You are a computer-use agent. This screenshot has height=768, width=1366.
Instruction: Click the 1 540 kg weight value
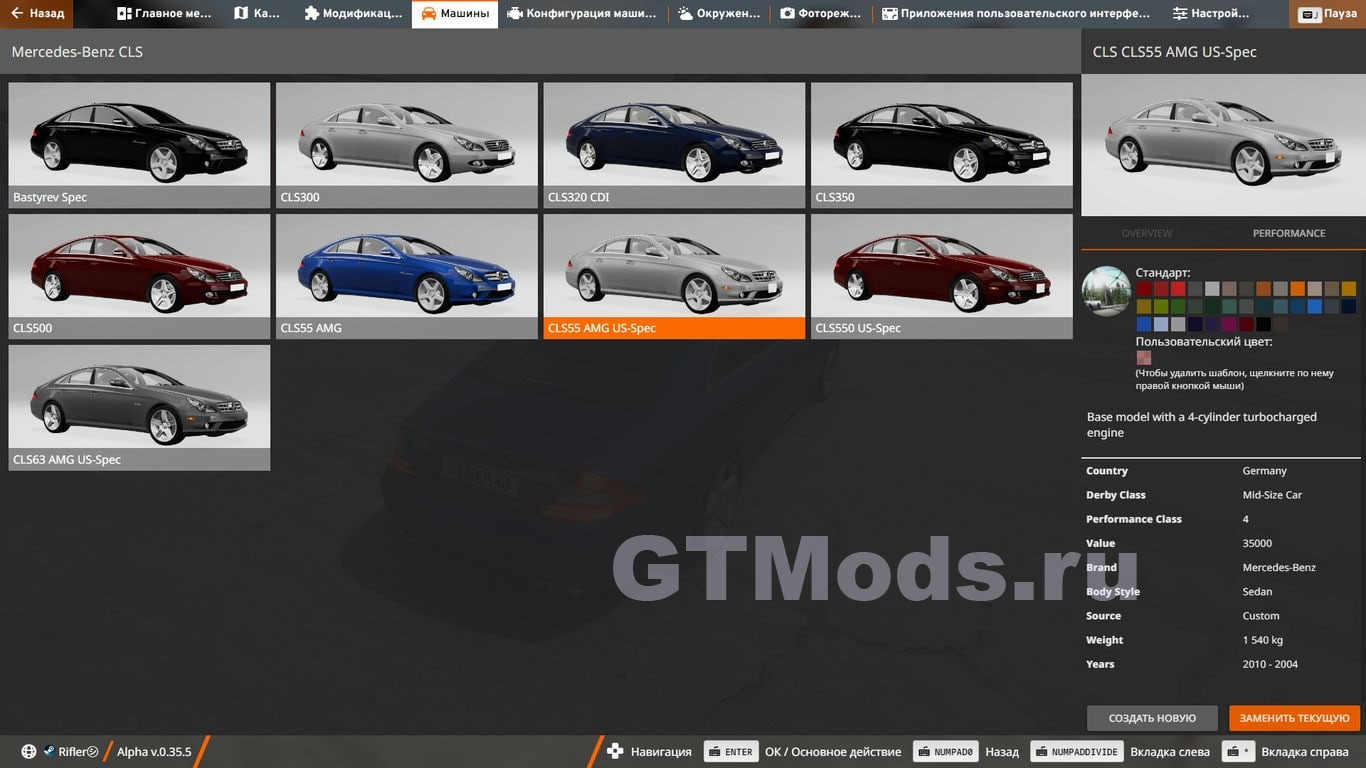[1263, 640]
